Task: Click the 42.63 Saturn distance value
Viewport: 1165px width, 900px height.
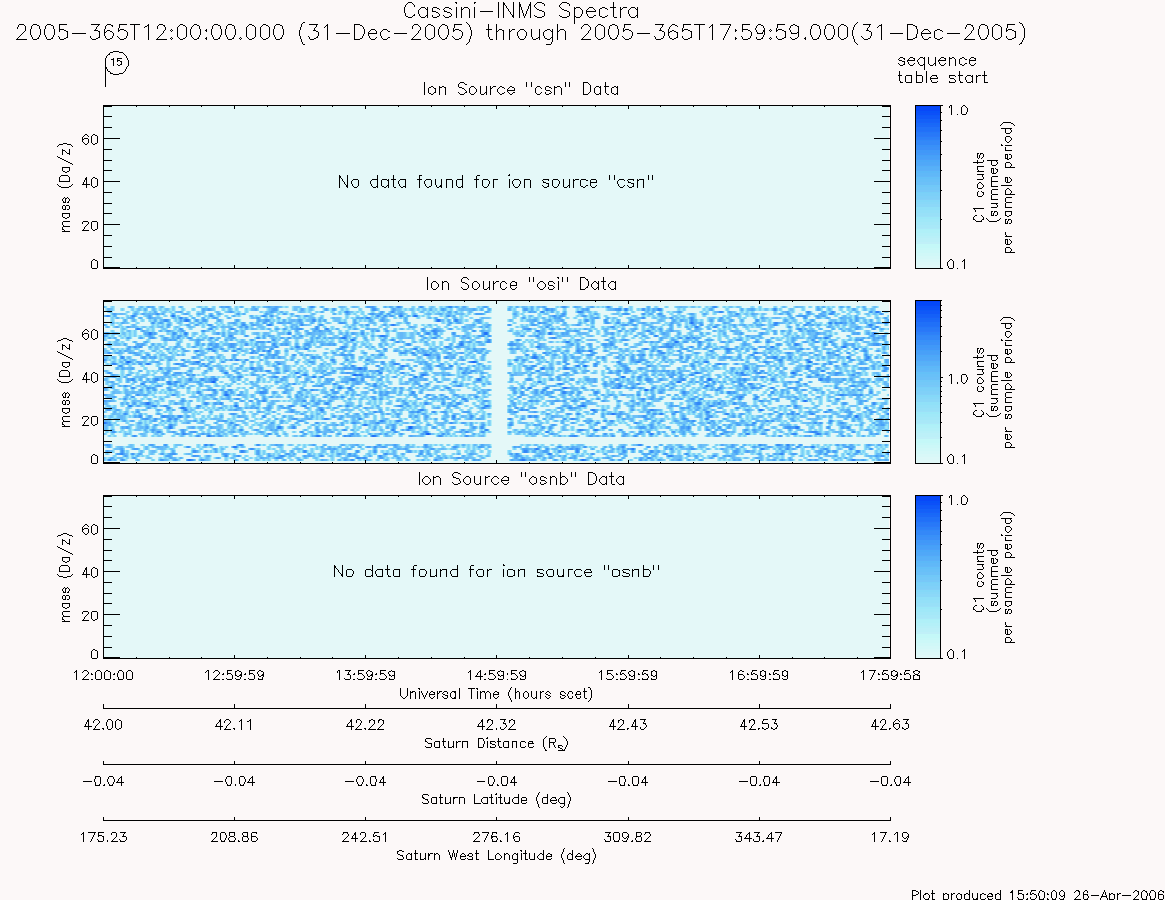Action: coord(890,725)
